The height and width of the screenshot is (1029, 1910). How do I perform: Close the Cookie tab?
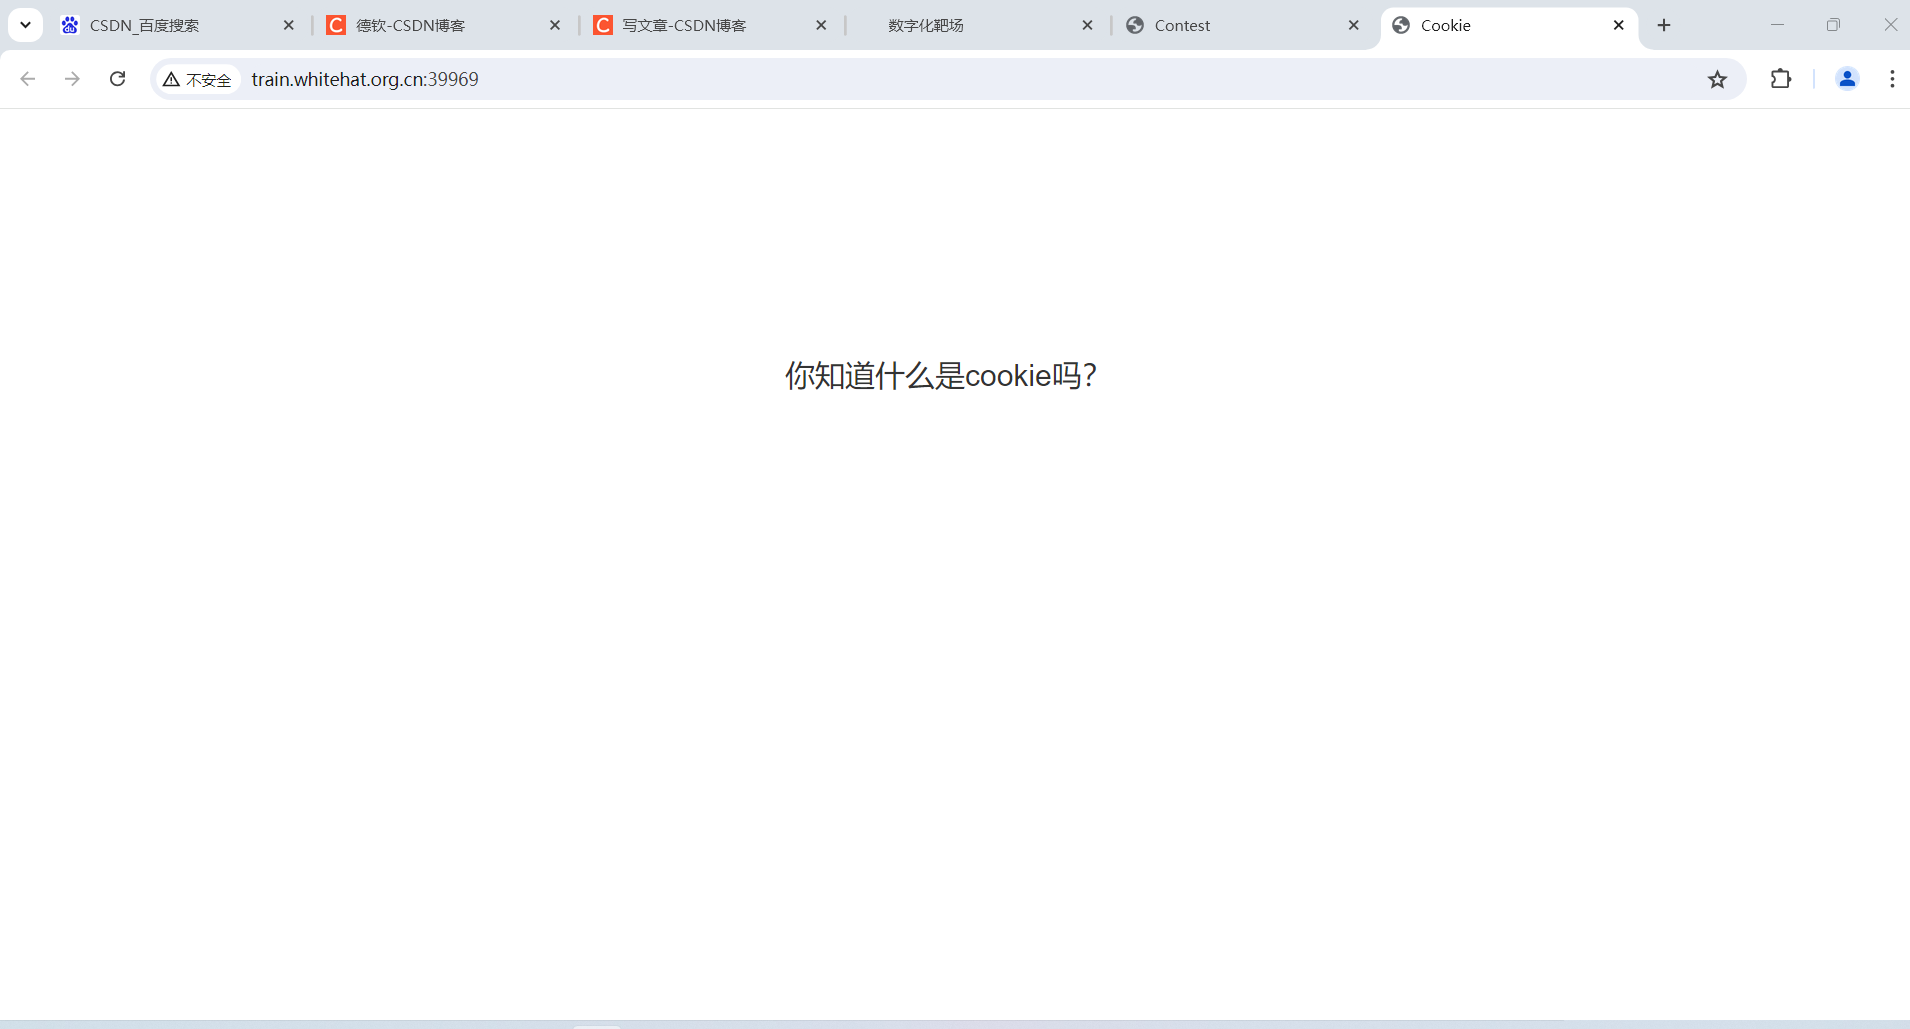click(x=1619, y=25)
